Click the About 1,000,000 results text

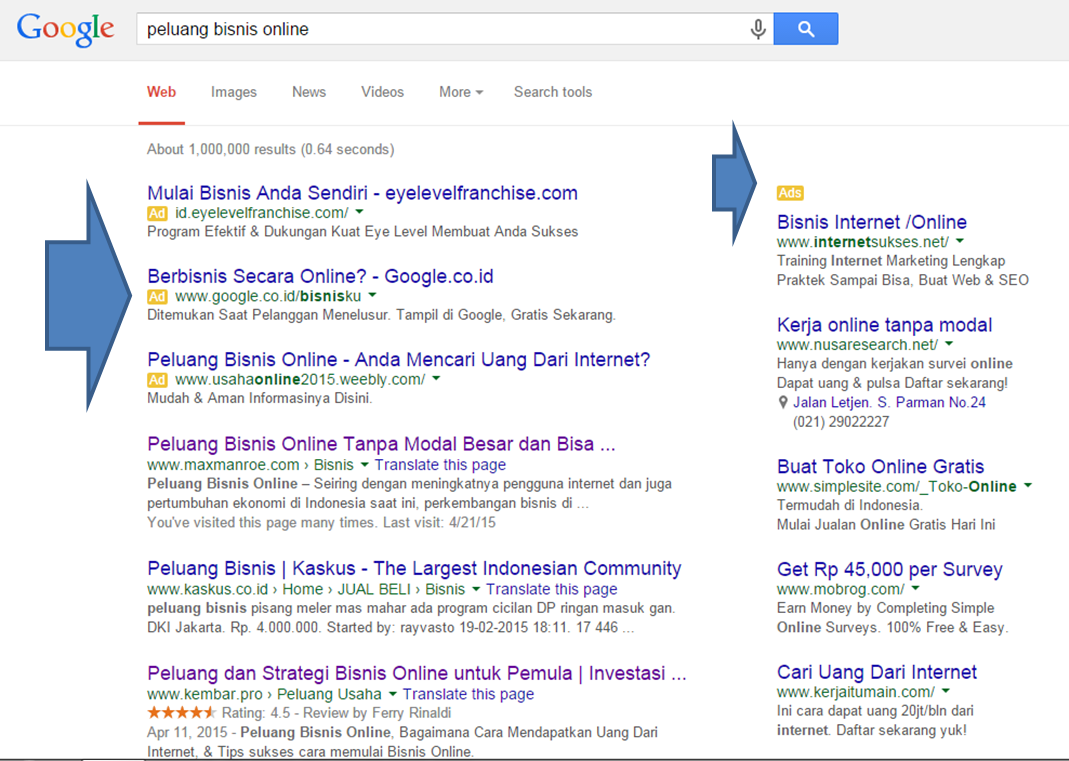click(x=271, y=149)
